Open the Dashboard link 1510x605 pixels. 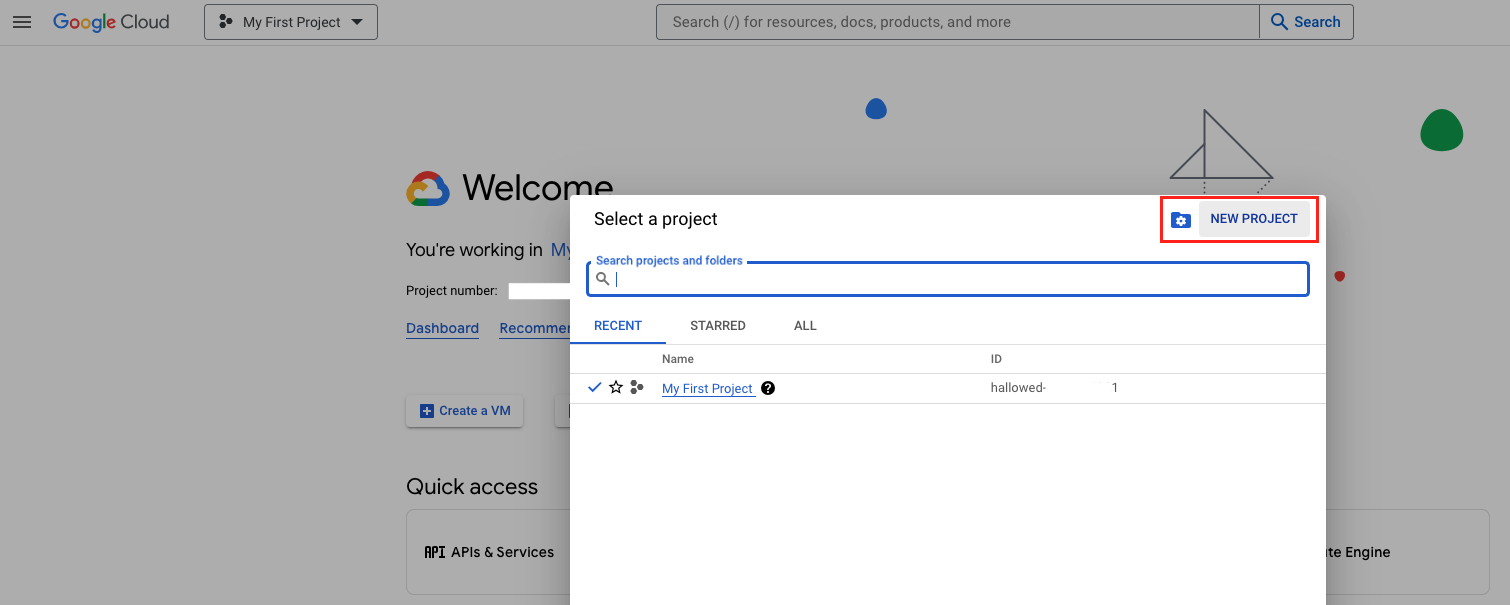click(442, 328)
